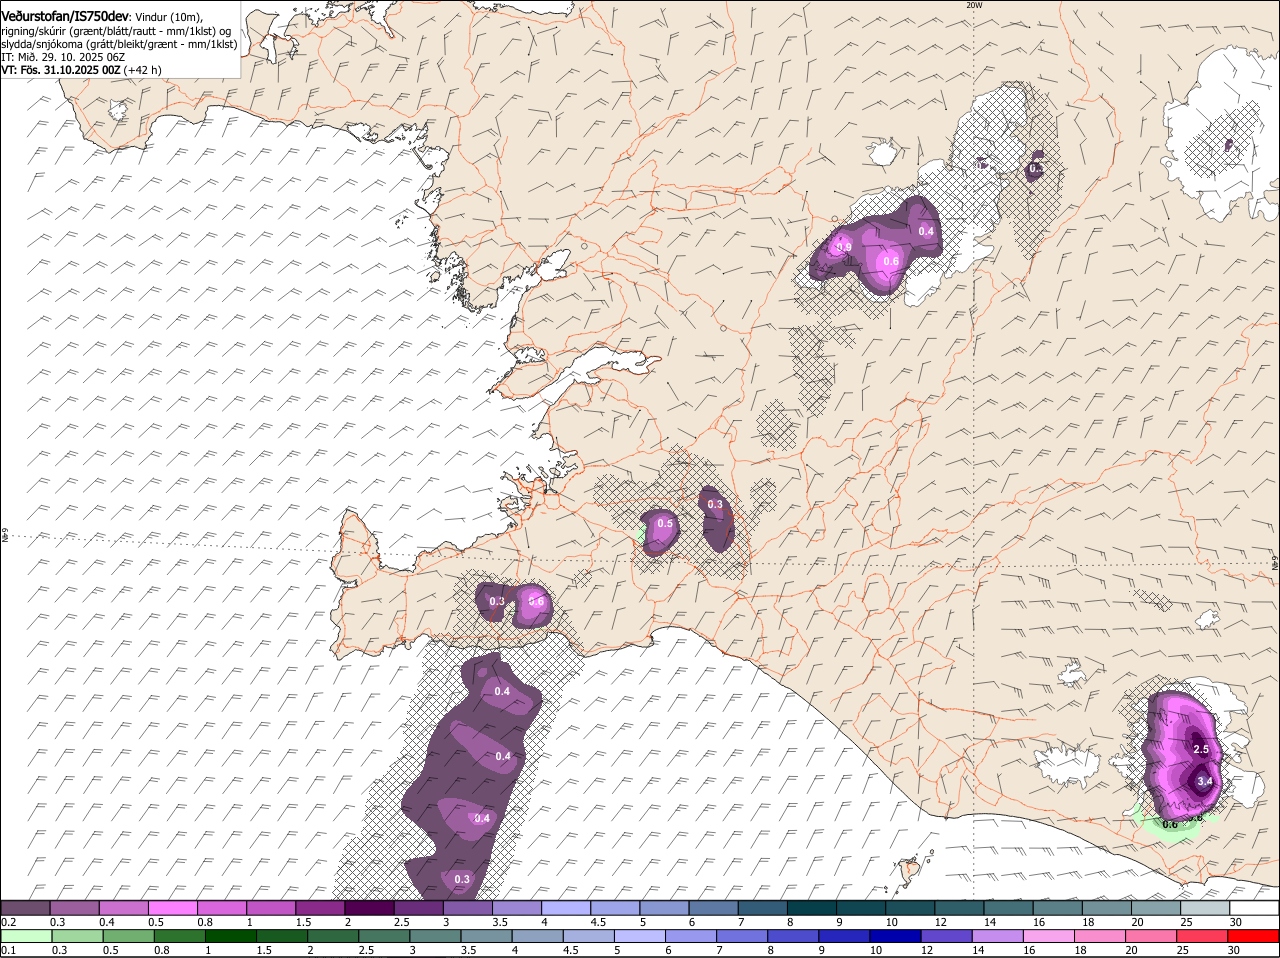This screenshot has height=958, width=1280.
Task: Click the 1.5 label under the top legend row
Action: click(303, 922)
